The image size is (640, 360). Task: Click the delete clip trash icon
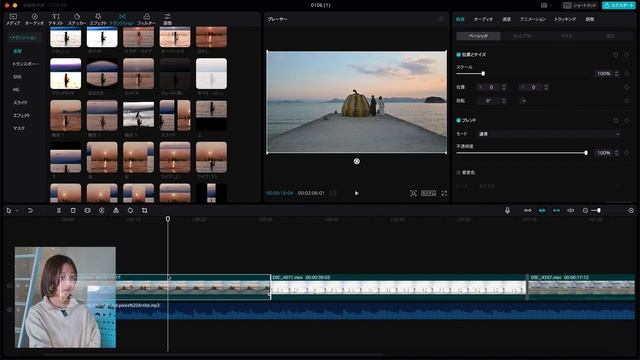[73, 210]
